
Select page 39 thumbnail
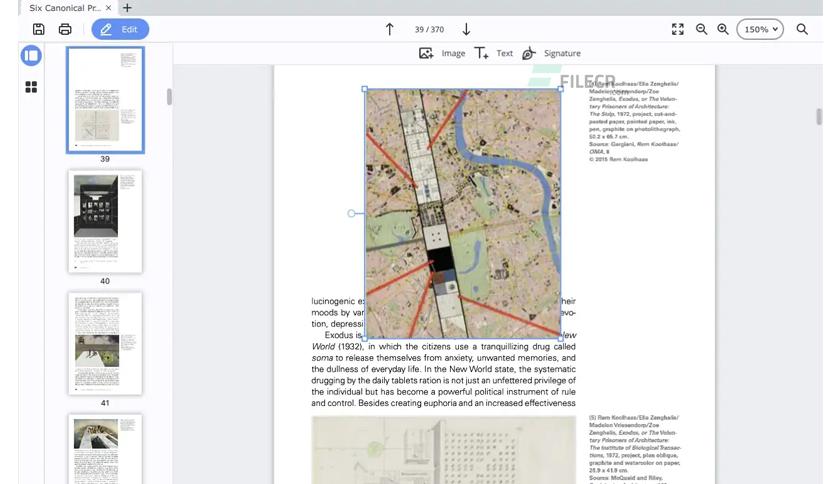(x=105, y=100)
